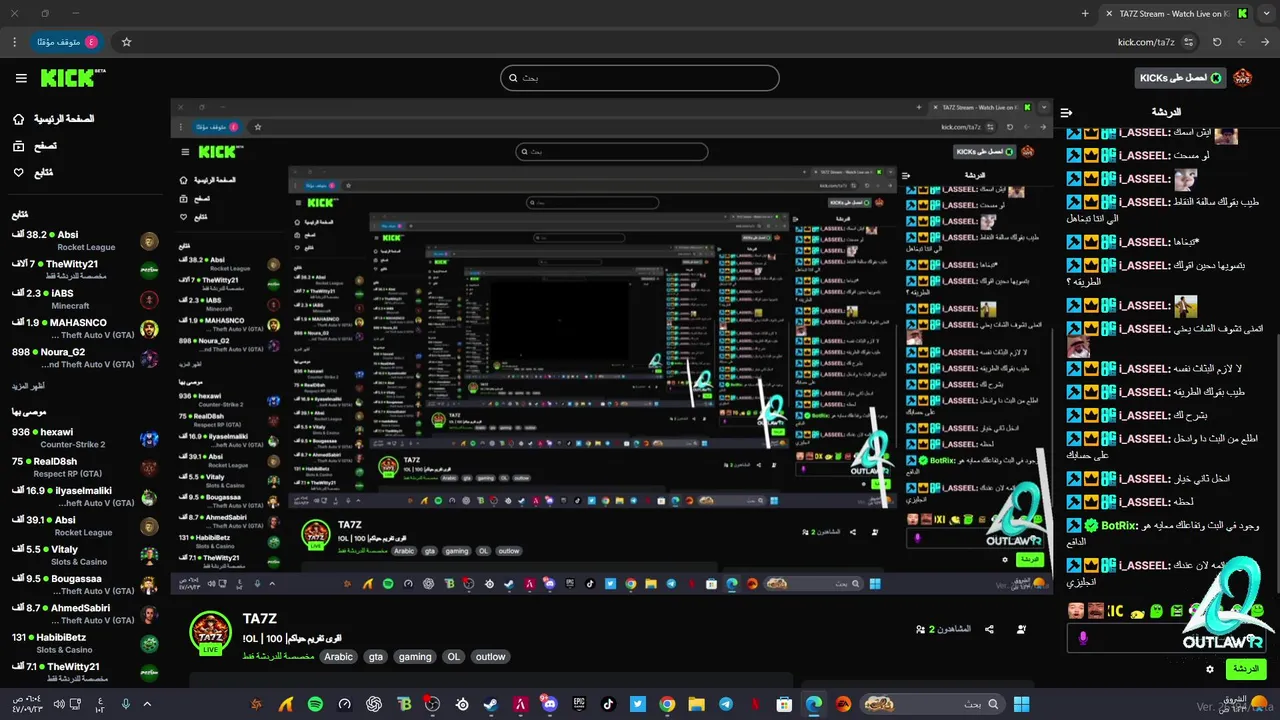This screenshot has height=720, width=1280.
Task: Open Vitaly Slots & Casino channel
Action: (85, 555)
